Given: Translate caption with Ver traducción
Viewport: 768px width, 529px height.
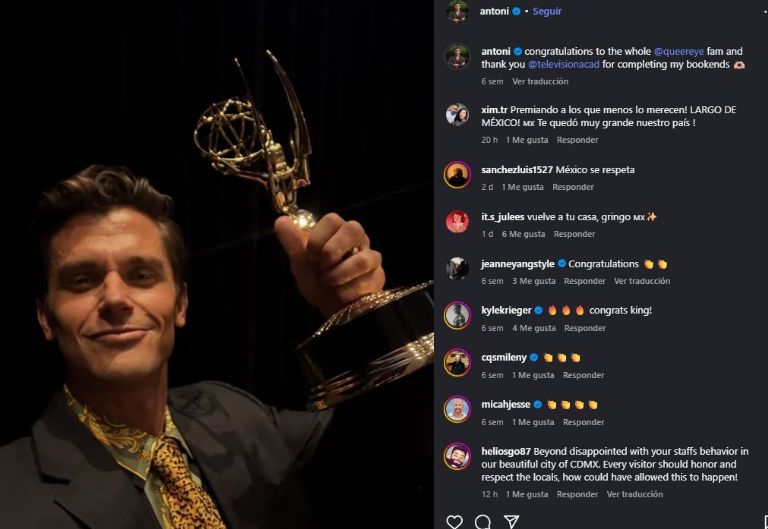Looking at the screenshot, I should pyautogui.click(x=540, y=81).
